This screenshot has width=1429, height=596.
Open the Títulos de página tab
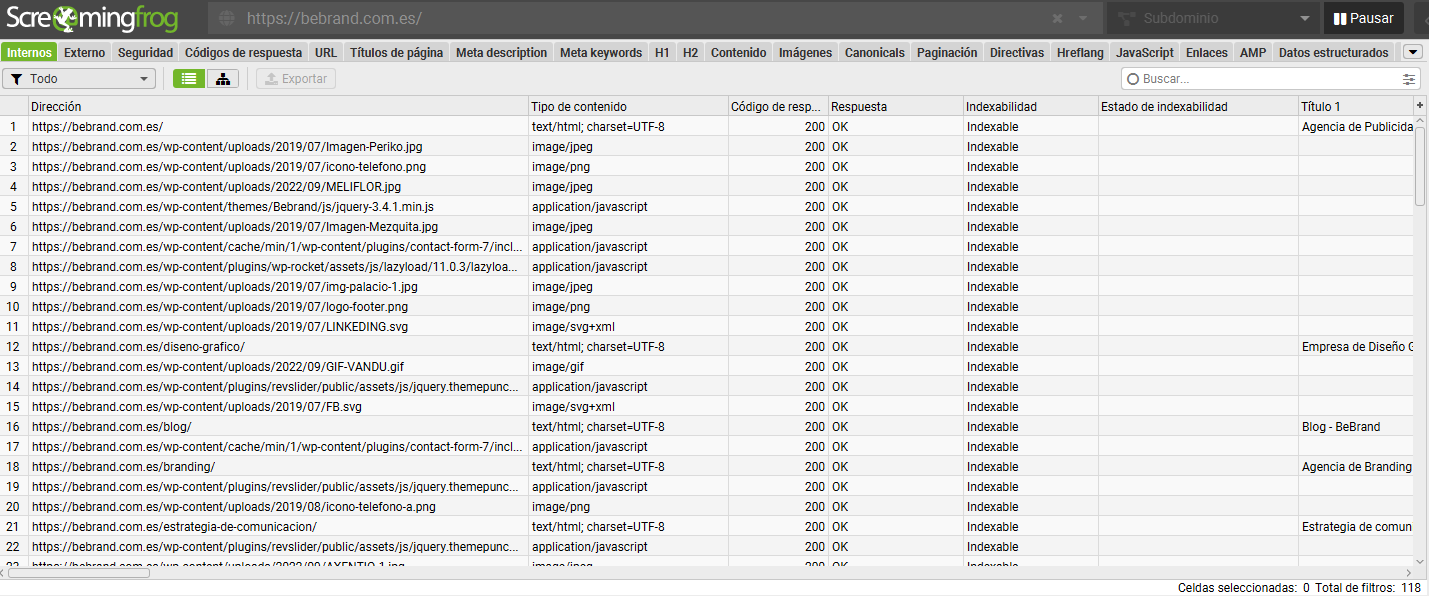[x=396, y=53]
